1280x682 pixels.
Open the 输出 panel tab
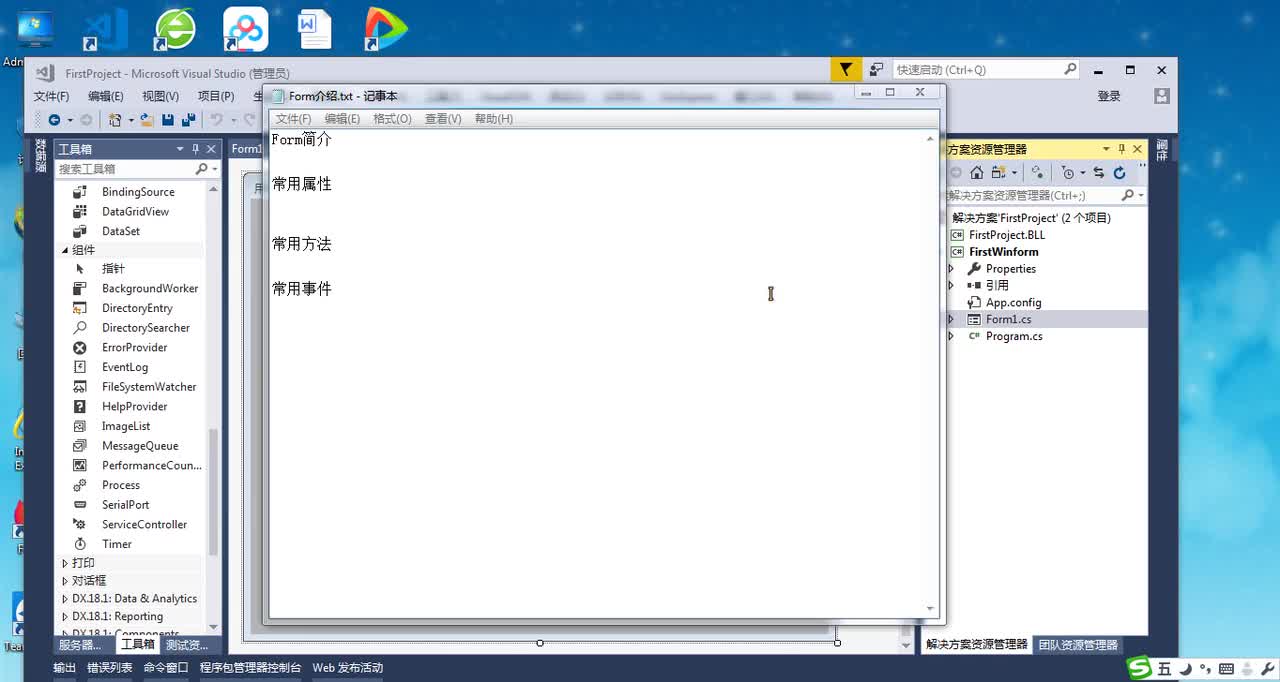pos(64,668)
